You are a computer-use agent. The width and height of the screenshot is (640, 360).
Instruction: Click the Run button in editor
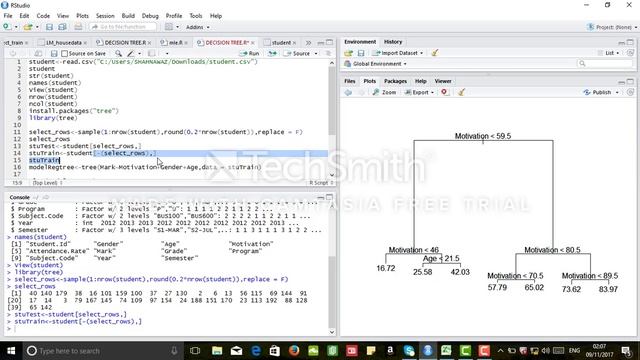(x=249, y=53)
